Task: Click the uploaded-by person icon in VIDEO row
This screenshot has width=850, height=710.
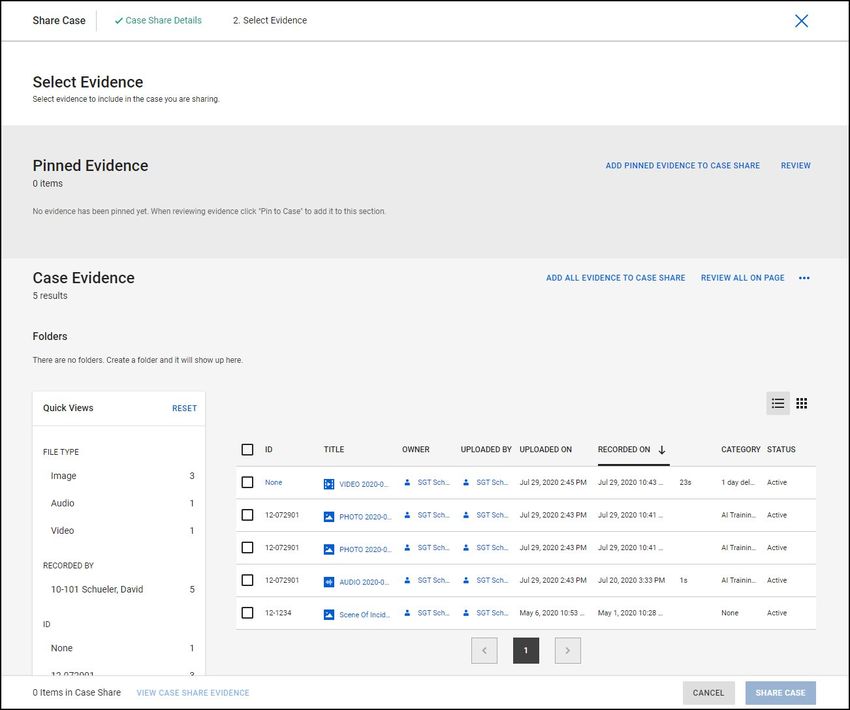Action: 466,482
